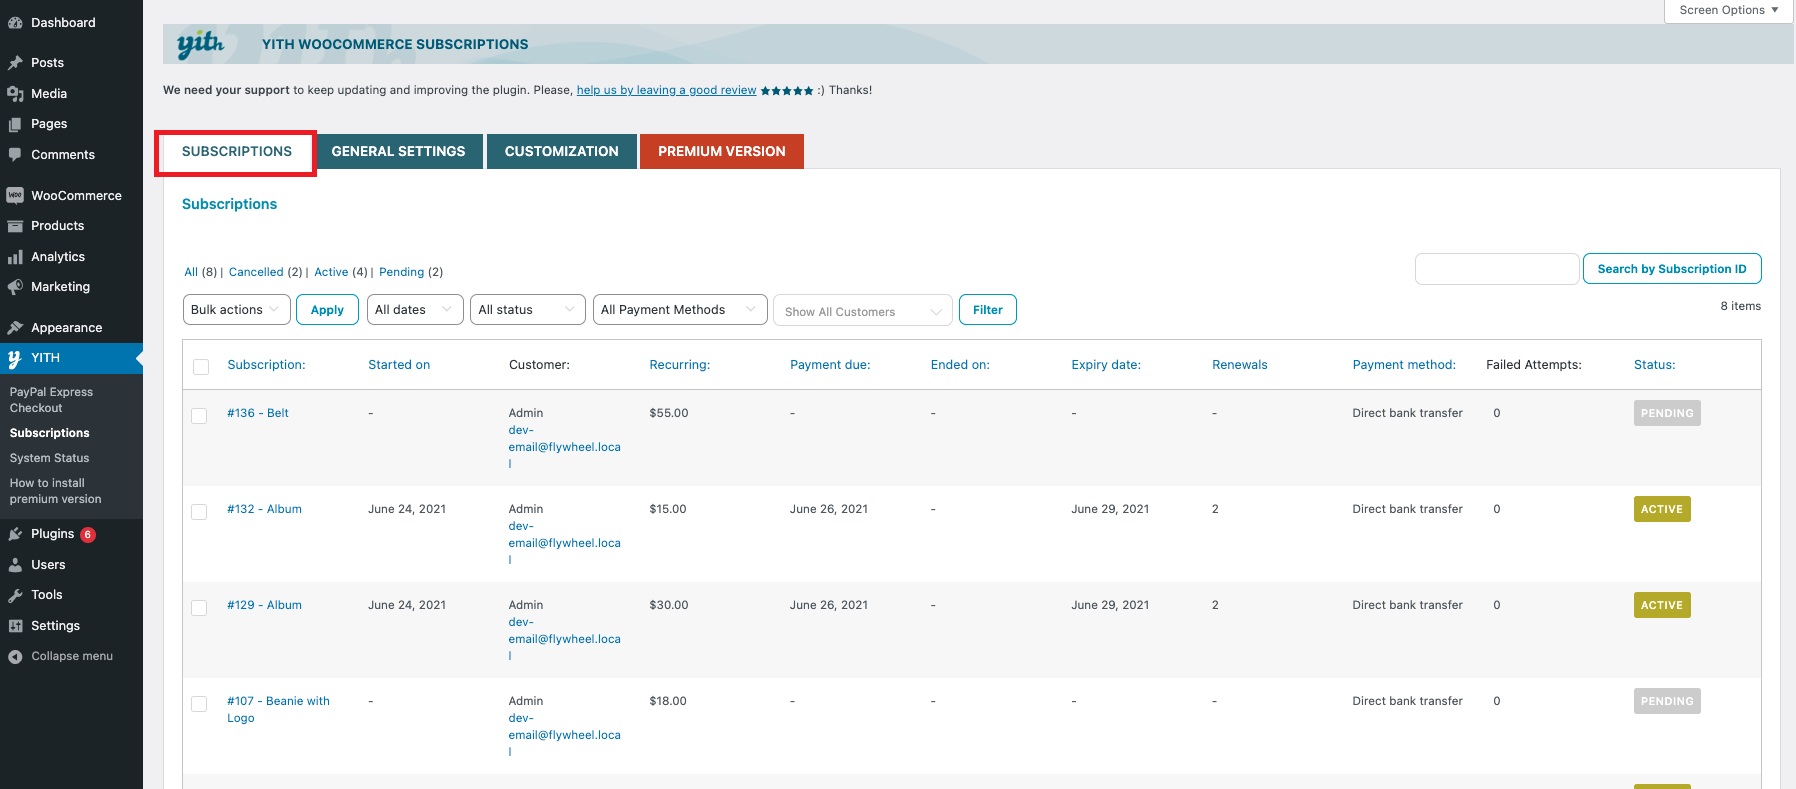Click the Plugins plug icon
Viewport: 1796px width, 789px height.
(15, 534)
